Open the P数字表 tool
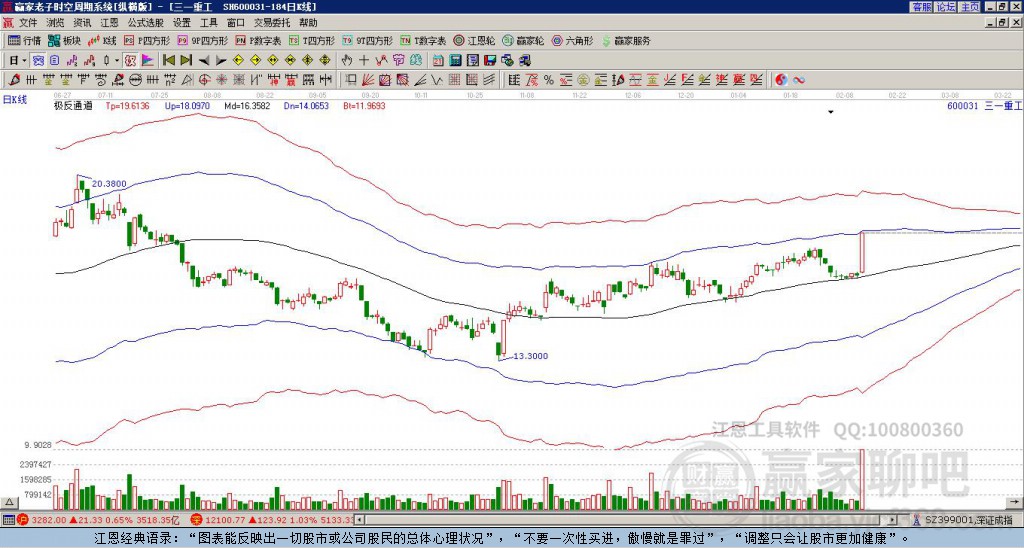Screen dimensions: 1024x548 point(258,40)
